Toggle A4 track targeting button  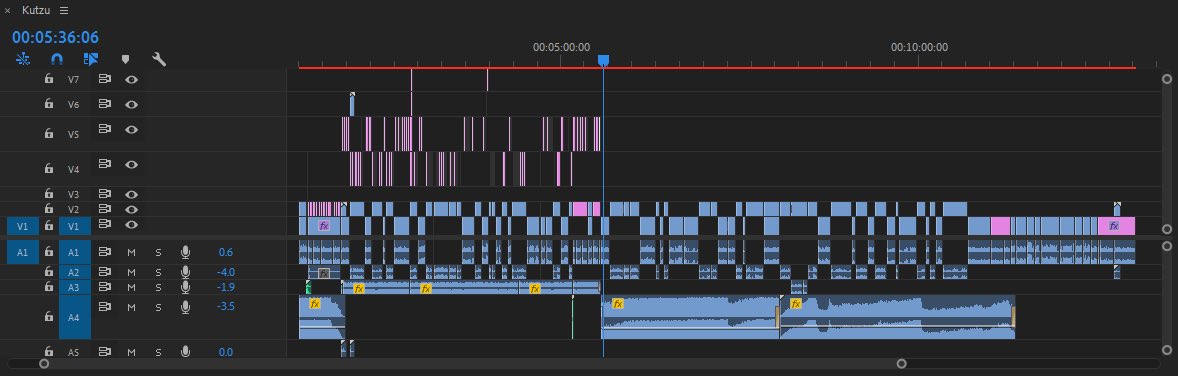click(74, 318)
